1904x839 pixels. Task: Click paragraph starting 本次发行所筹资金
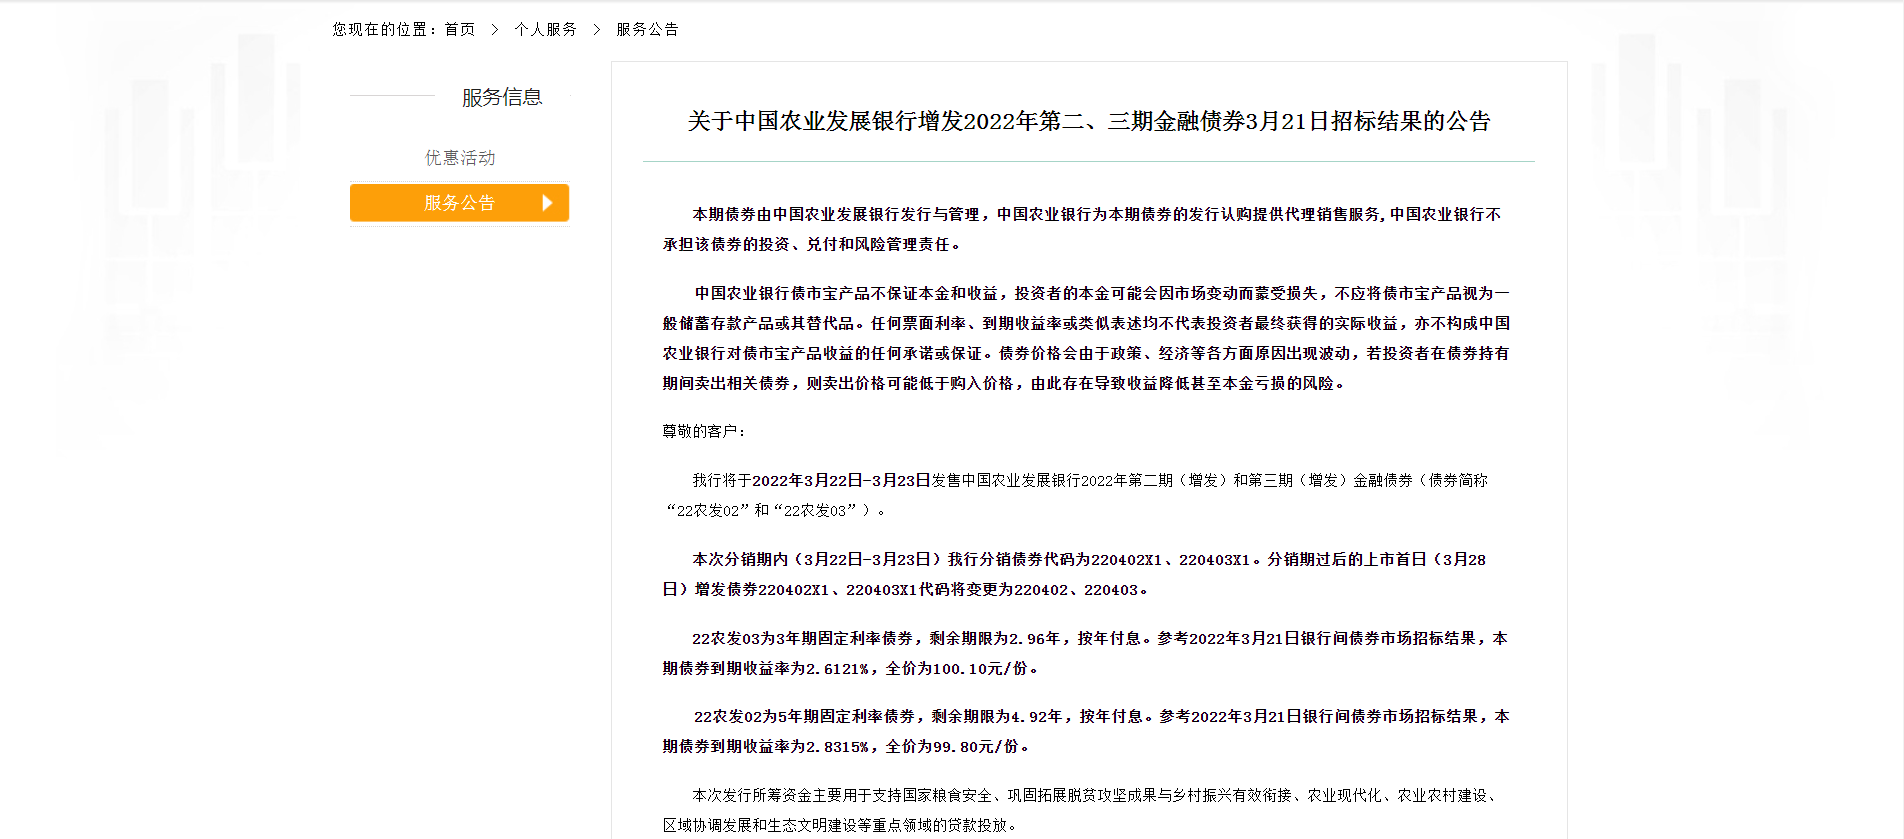coord(1082,810)
